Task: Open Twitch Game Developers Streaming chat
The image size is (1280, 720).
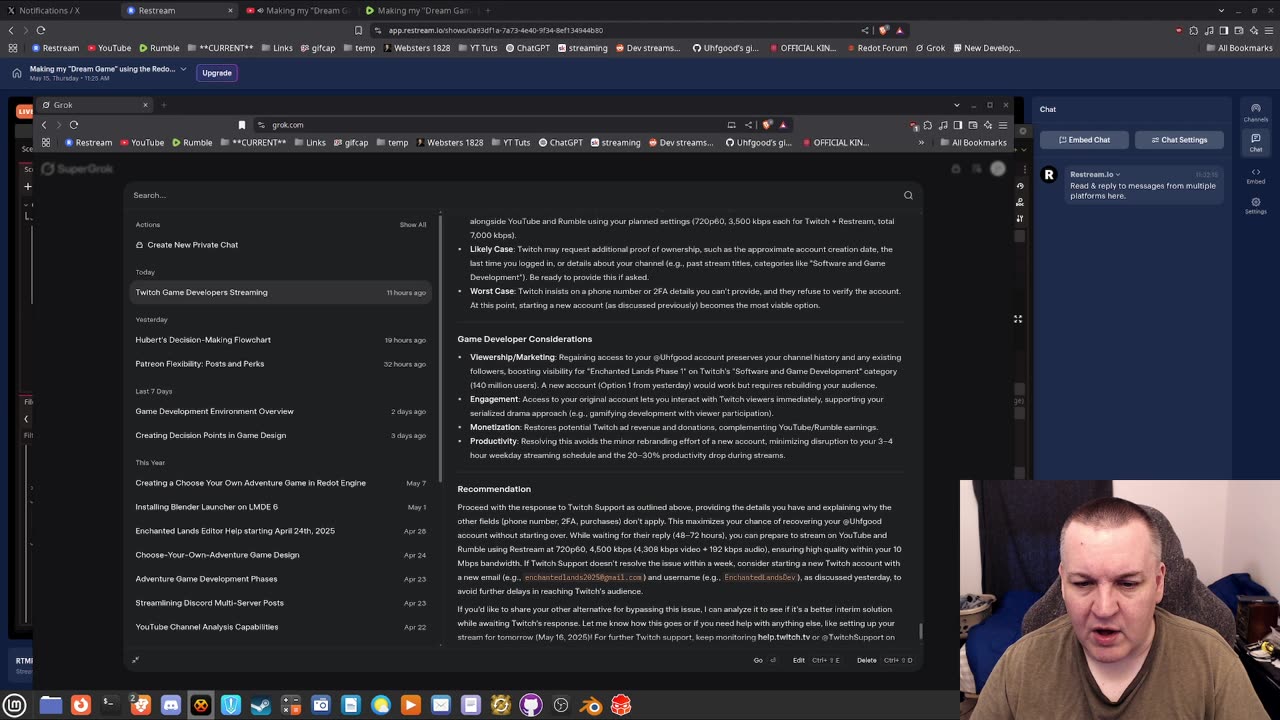Action: tap(281, 292)
